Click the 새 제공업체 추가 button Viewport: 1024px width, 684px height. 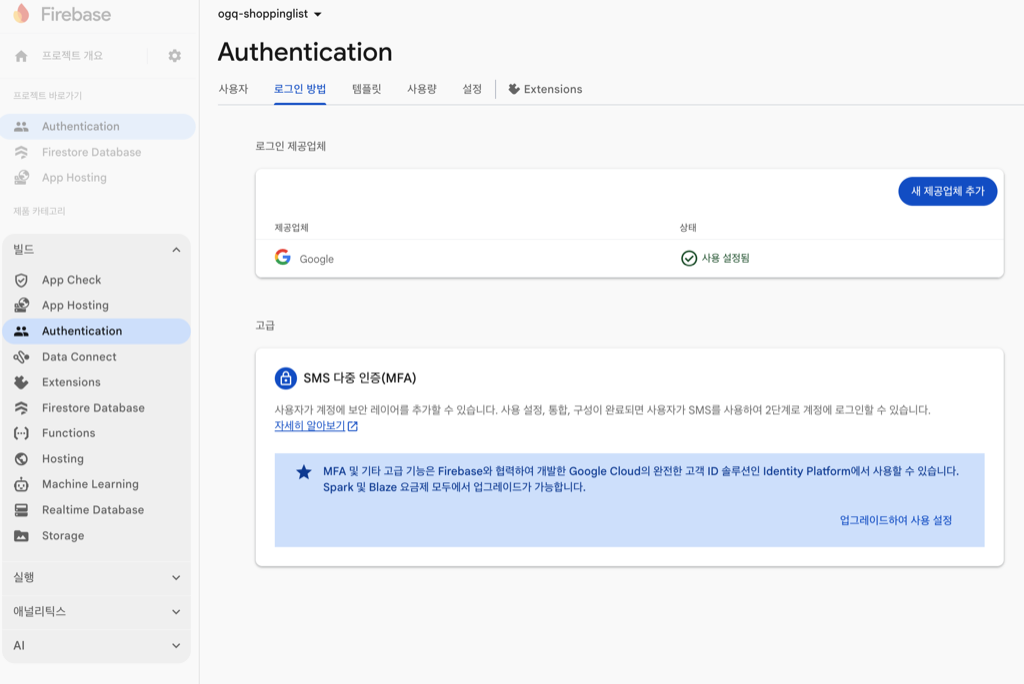pos(946,191)
